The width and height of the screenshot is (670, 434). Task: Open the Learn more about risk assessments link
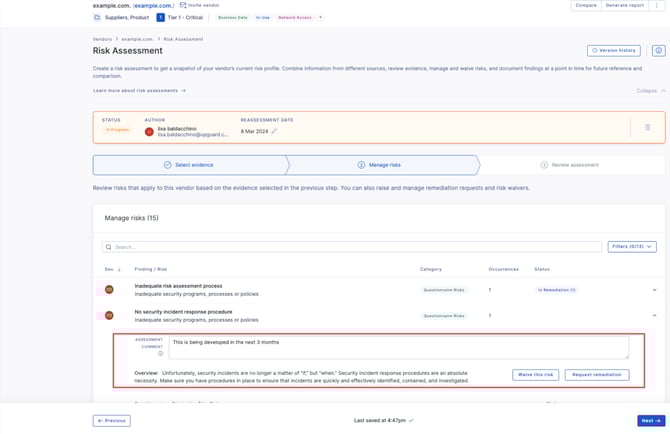click(x=139, y=90)
